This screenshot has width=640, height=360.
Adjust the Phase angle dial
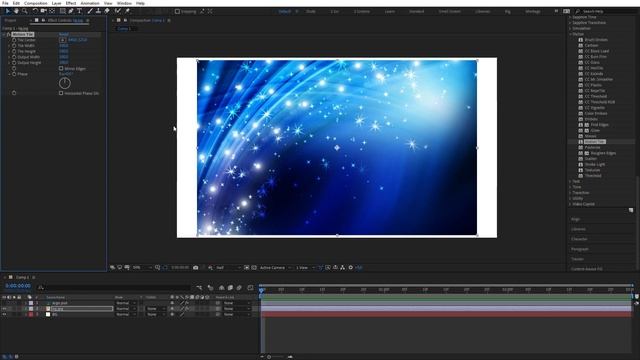pyautogui.click(x=64, y=83)
